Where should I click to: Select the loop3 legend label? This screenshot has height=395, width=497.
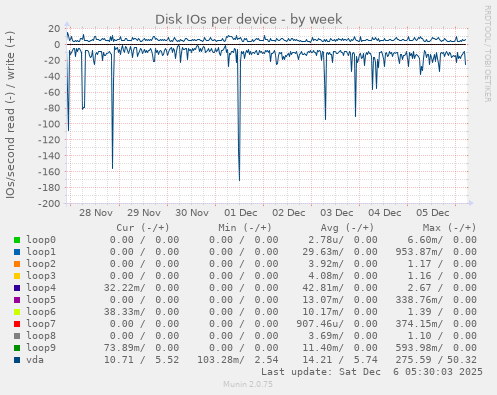click(41, 276)
